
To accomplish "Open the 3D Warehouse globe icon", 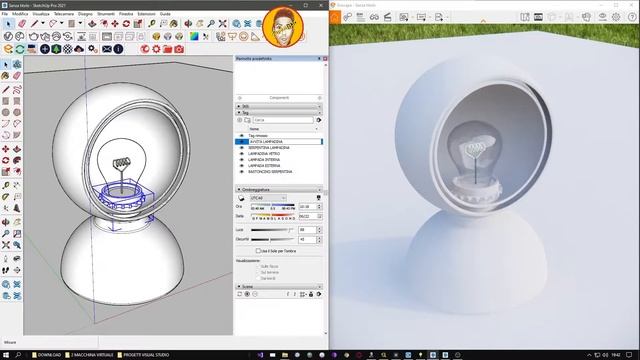I will pyautogui.click(x=236, y=24).
